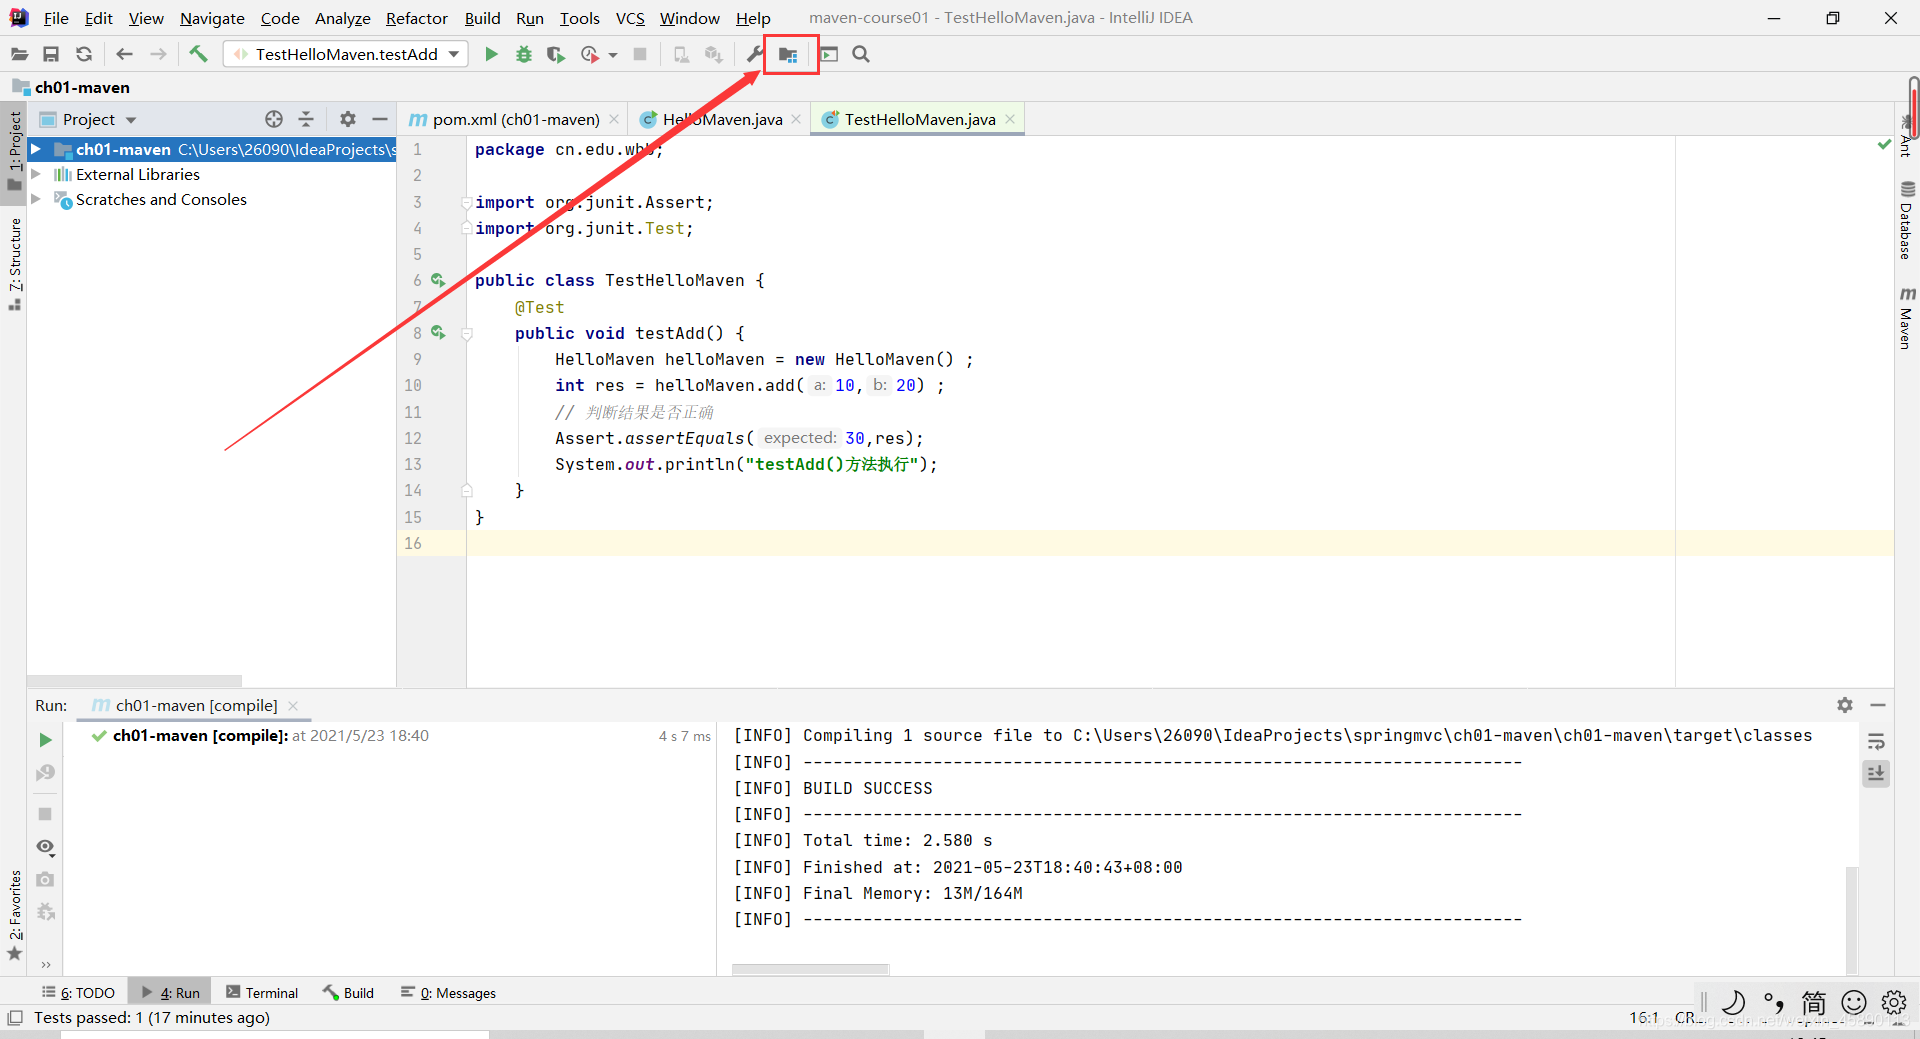Select ch01-maven [compile] result row
The width and height of the screenshot is (1920, 1039).
pyautogui.click(x=390, y=736)
